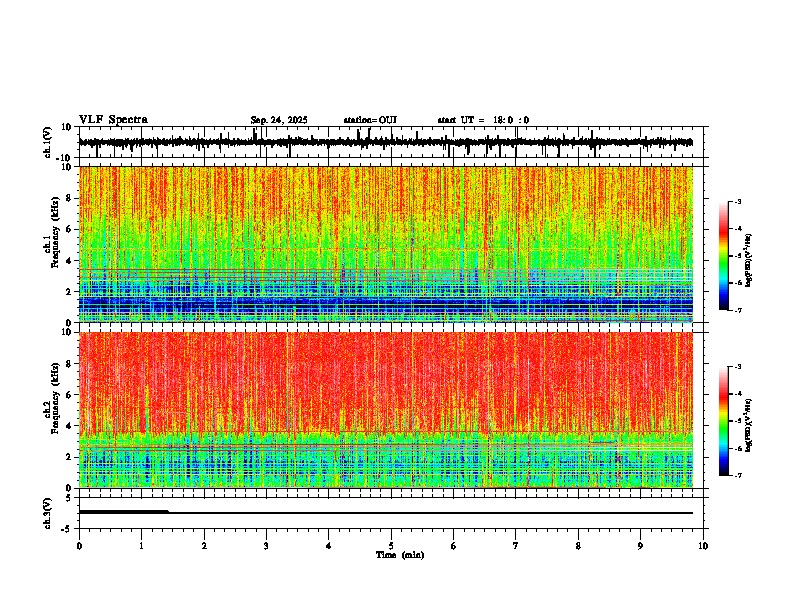The width and height of the screenshot is (792, 612).
Task: Click the "-5" tick on ch.3(V) axis
Action: (x=67, y=529)
